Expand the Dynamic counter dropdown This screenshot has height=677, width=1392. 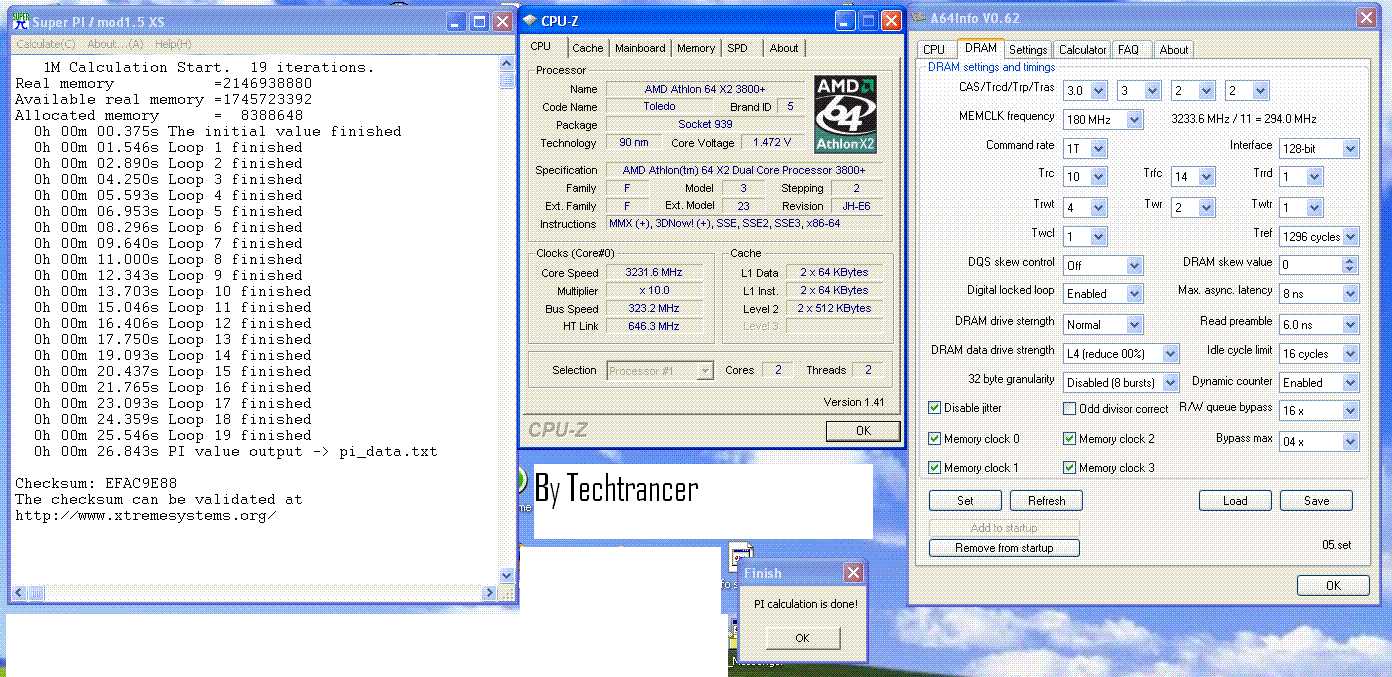[x=1350, y=383]
